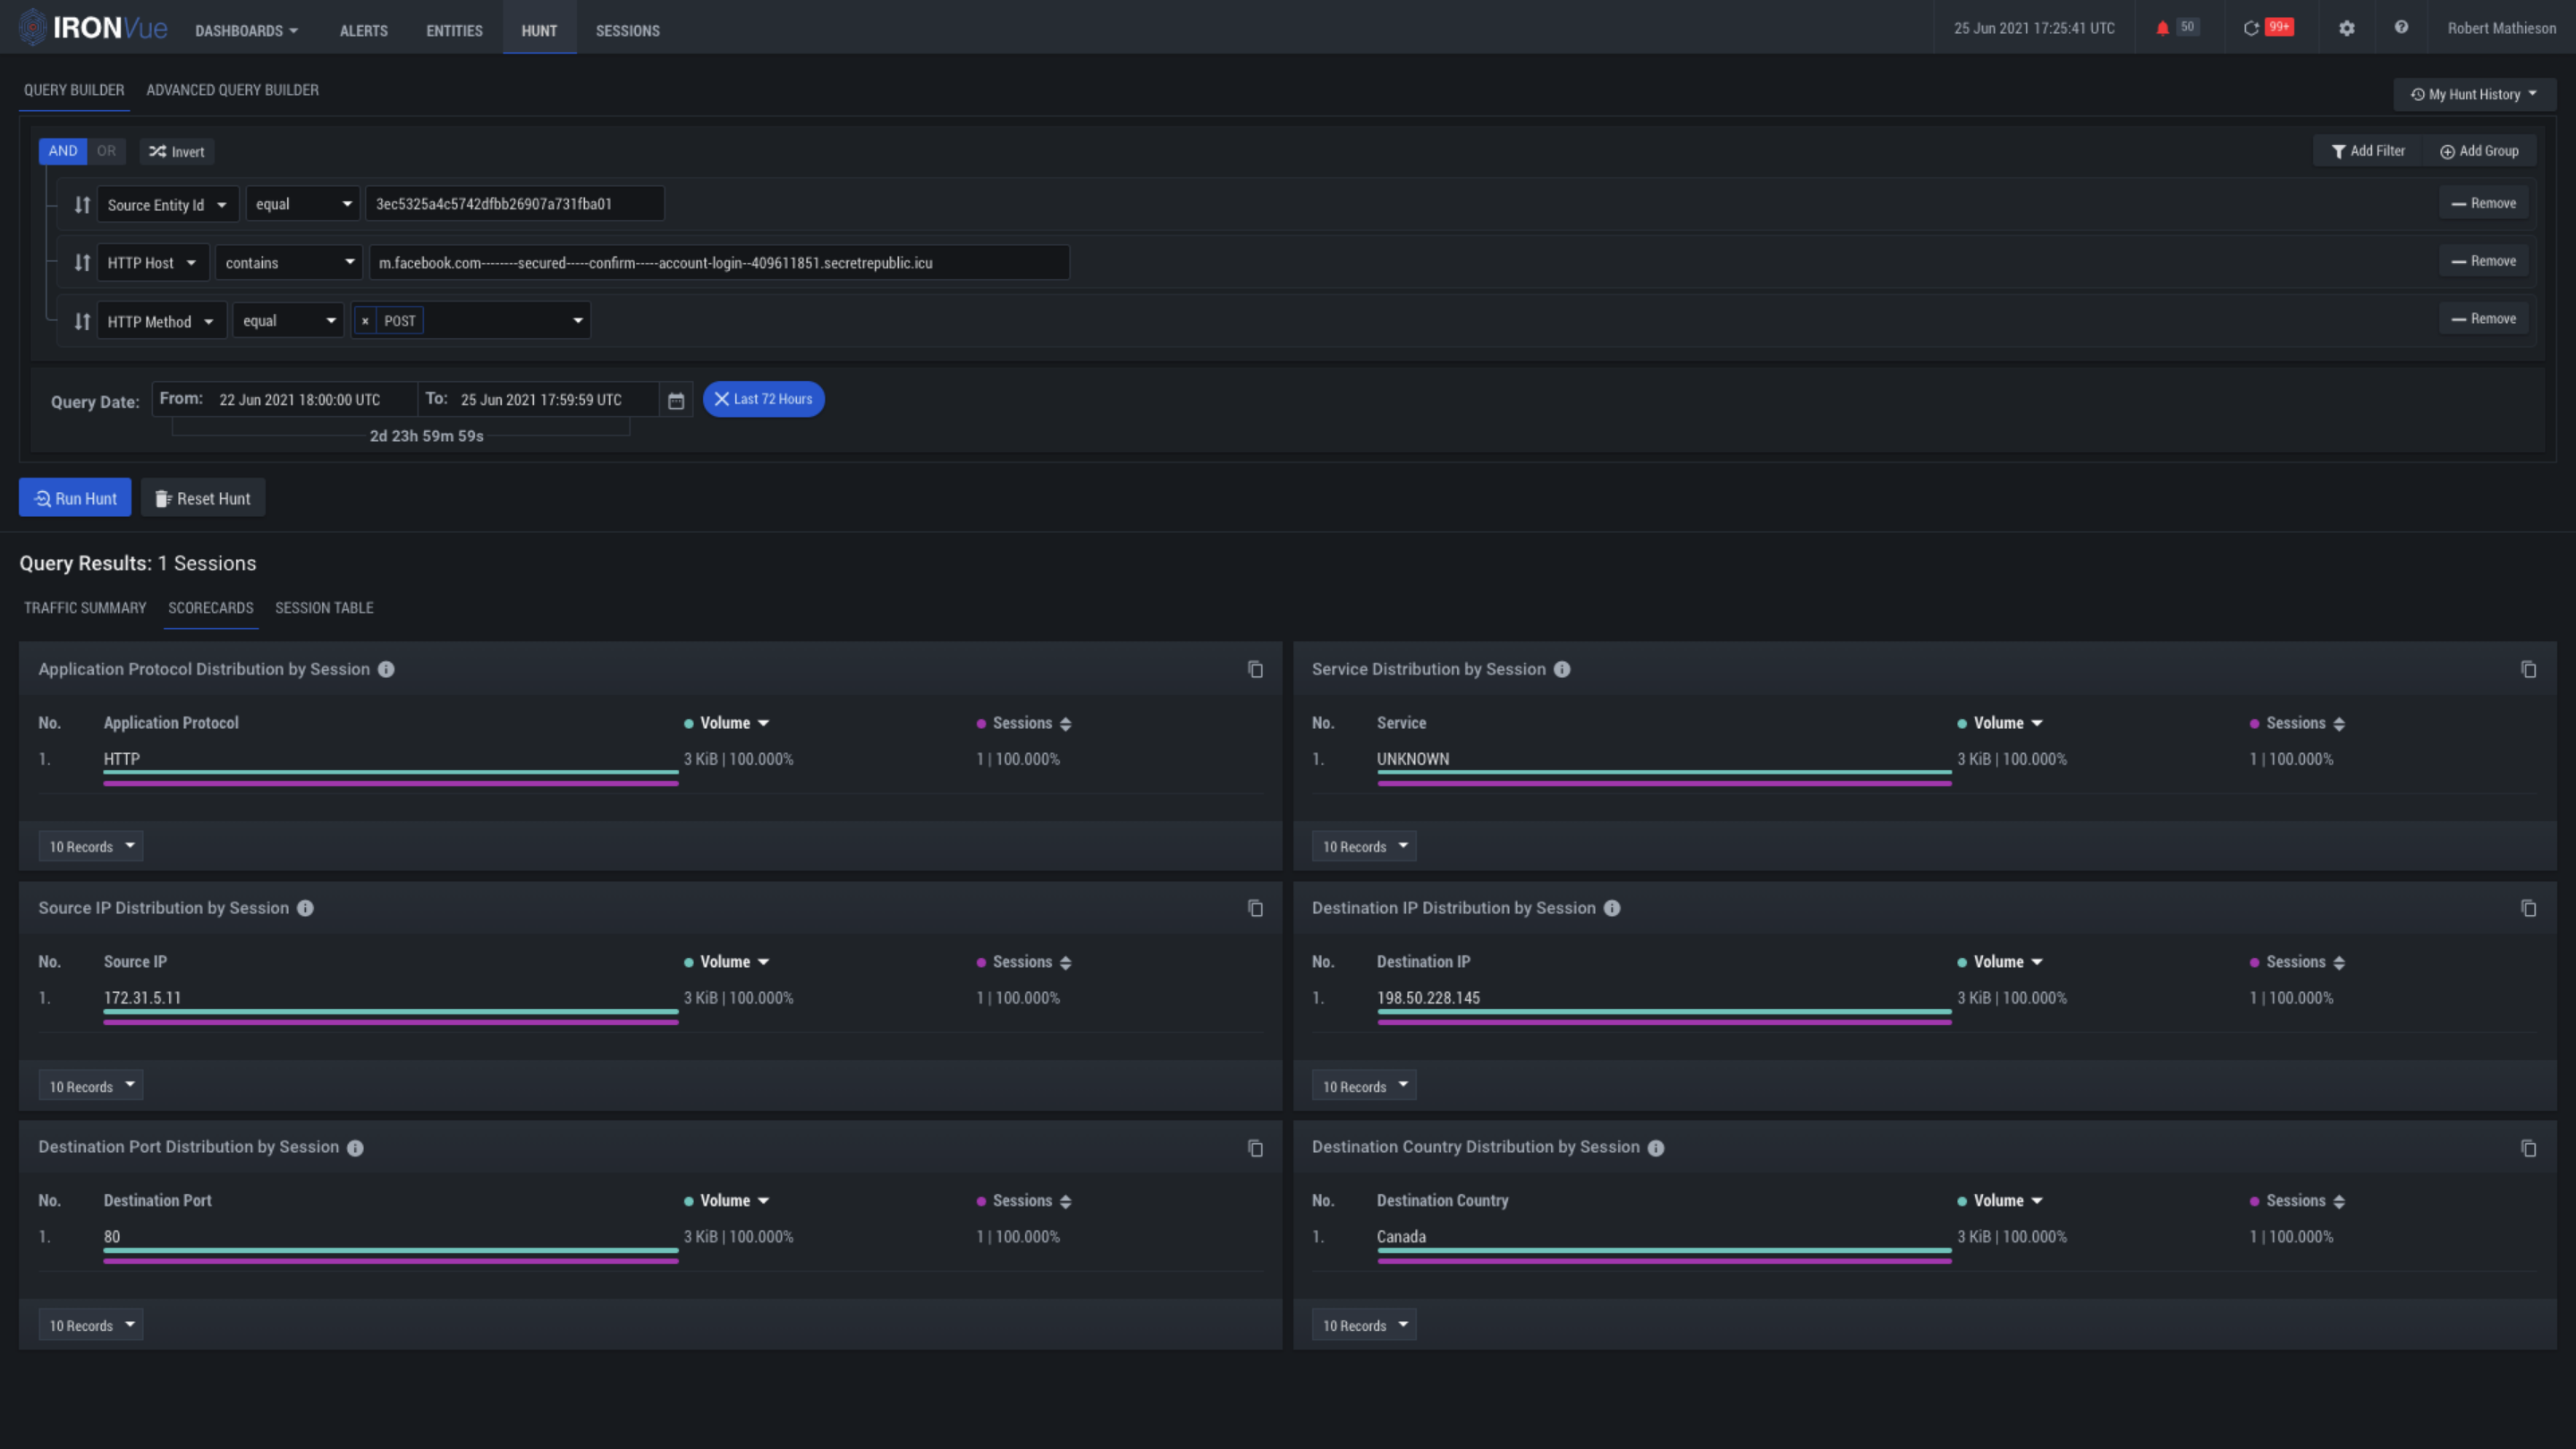Click the red alerts bell icon
The width and height of the screenshot is (2576, 1449).
(x=2162, y=28)
